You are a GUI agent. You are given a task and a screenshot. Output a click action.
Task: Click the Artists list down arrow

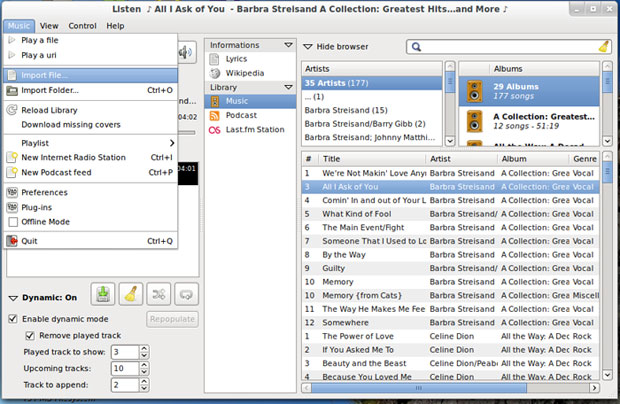450,140
